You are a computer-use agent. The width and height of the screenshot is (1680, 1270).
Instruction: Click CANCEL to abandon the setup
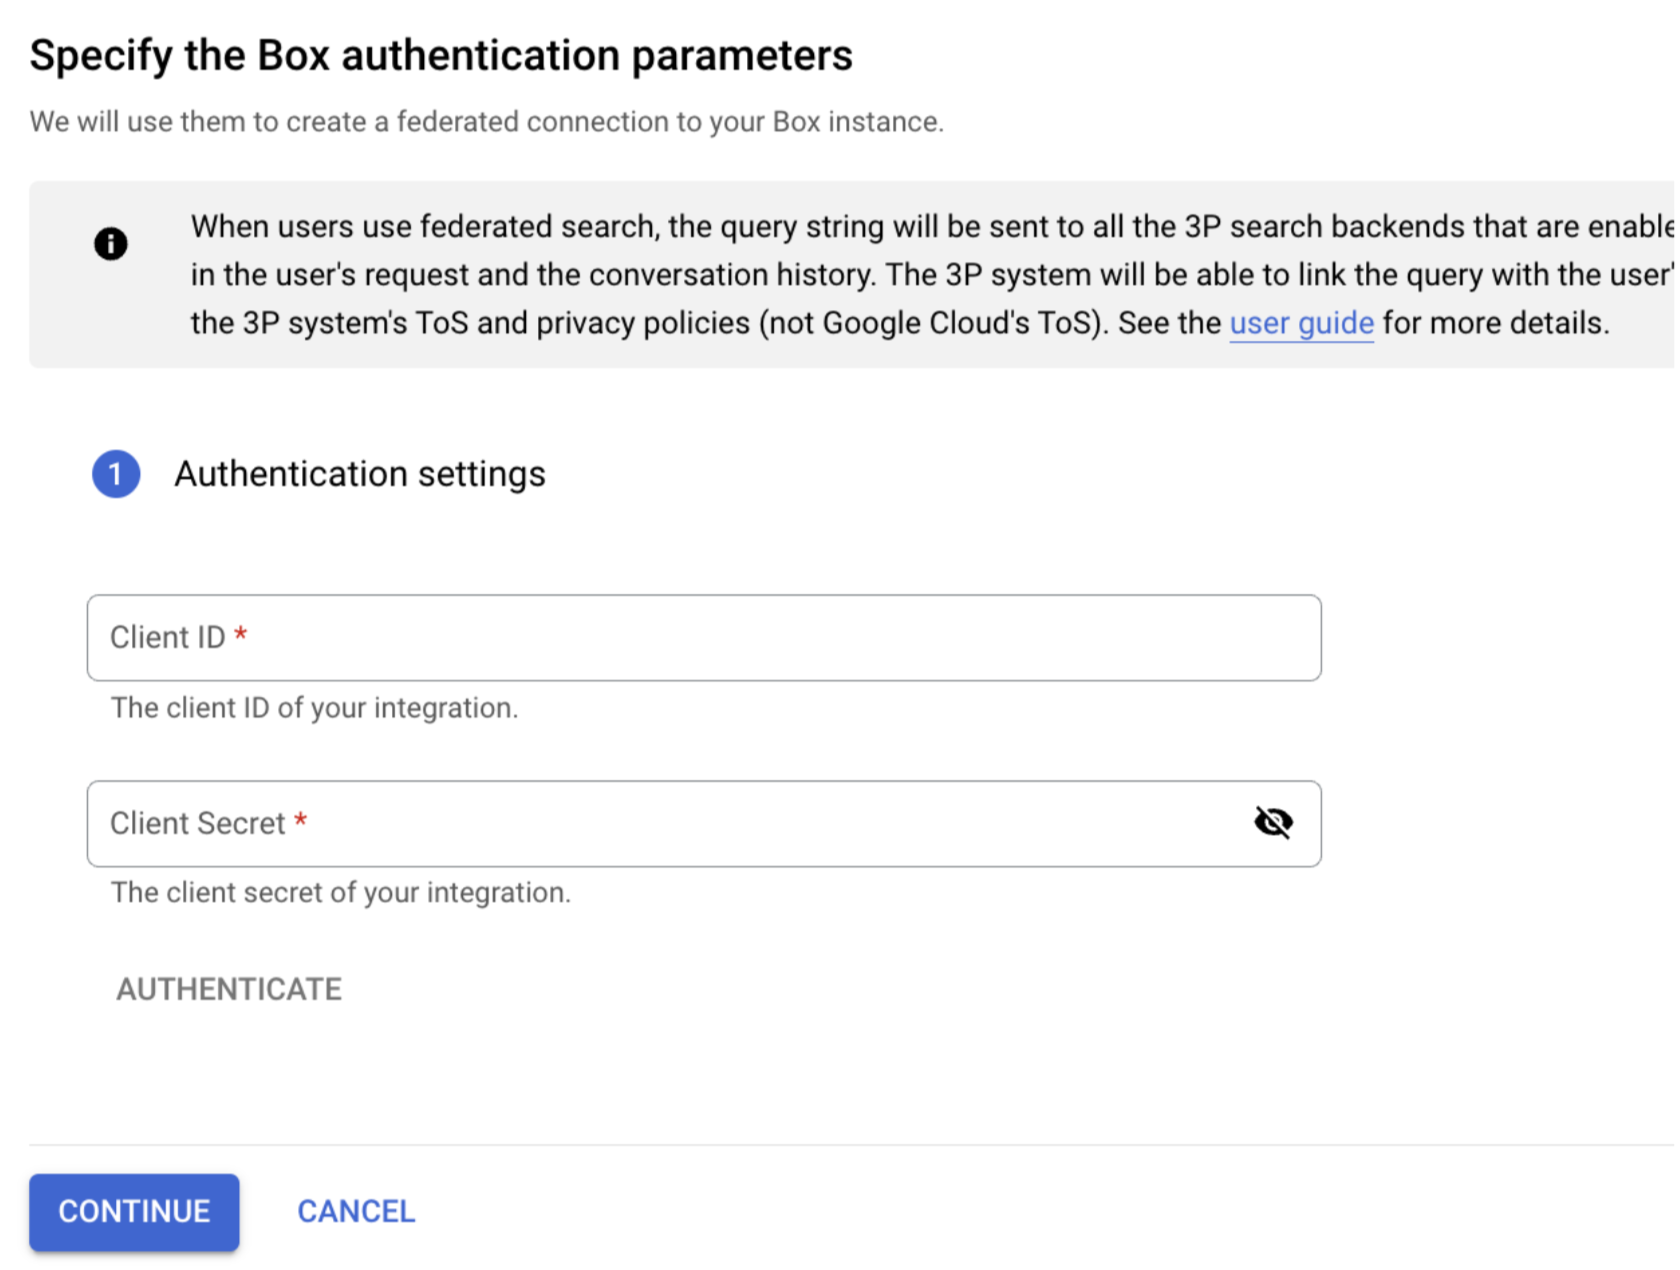click(x=355, y=1211)
